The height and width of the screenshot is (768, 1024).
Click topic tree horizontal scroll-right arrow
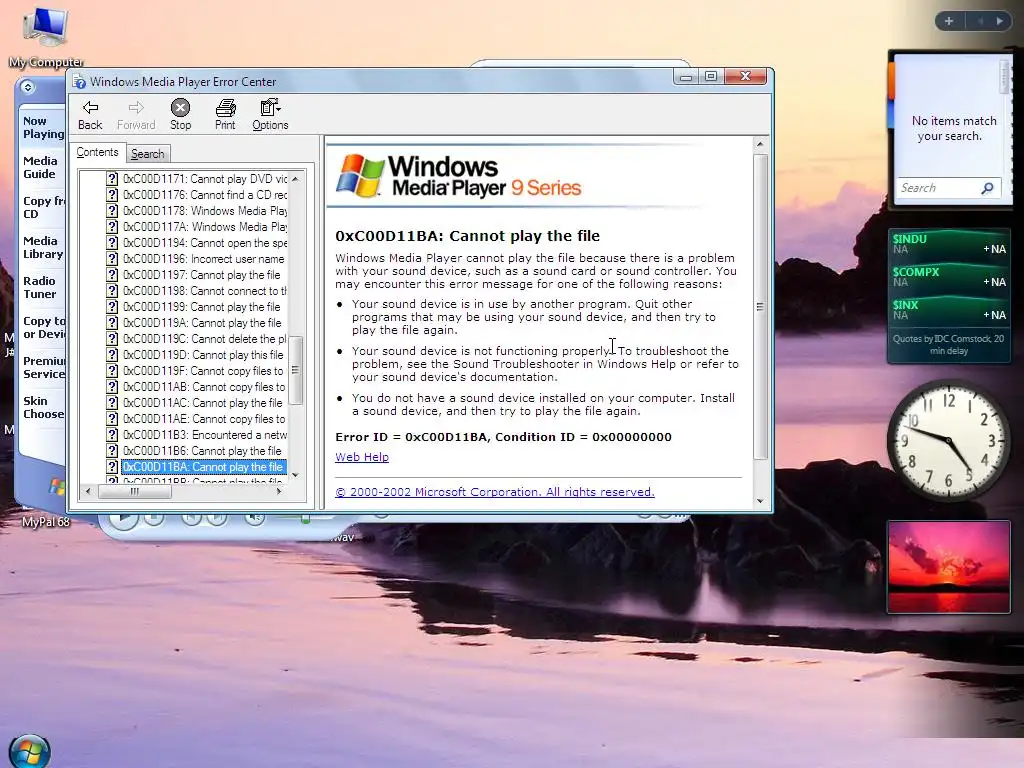pyautogui.click(x=279, y=491)
